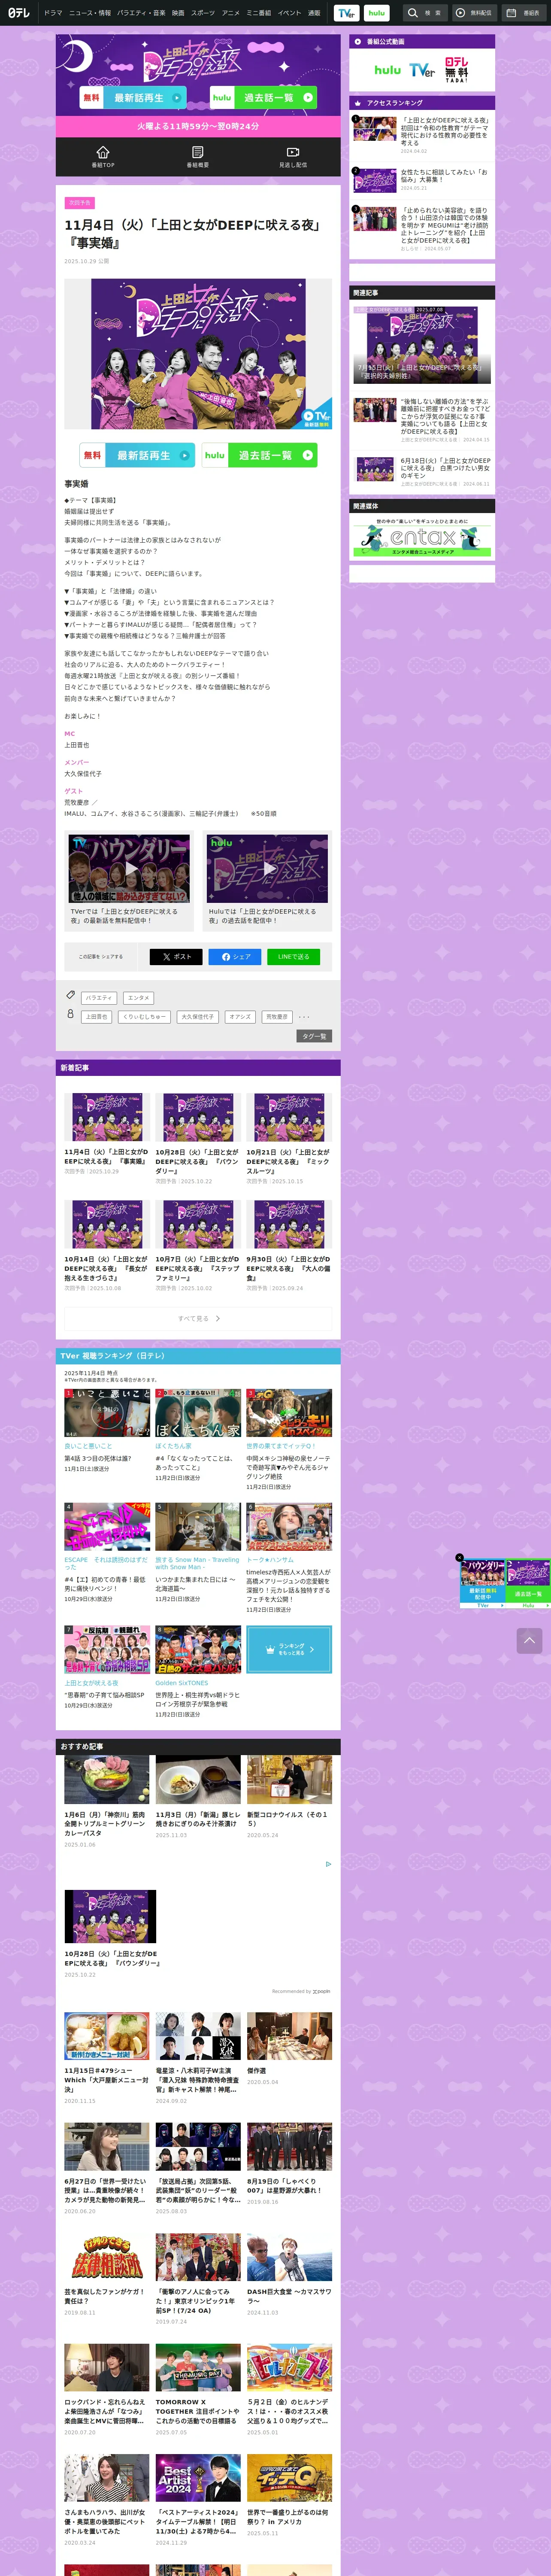Image resolution: width=551 pixels, height=2576 pixels.
Task: Open recommended article 新型コロナウイルス（その１５）
Action: (289, 1798)
